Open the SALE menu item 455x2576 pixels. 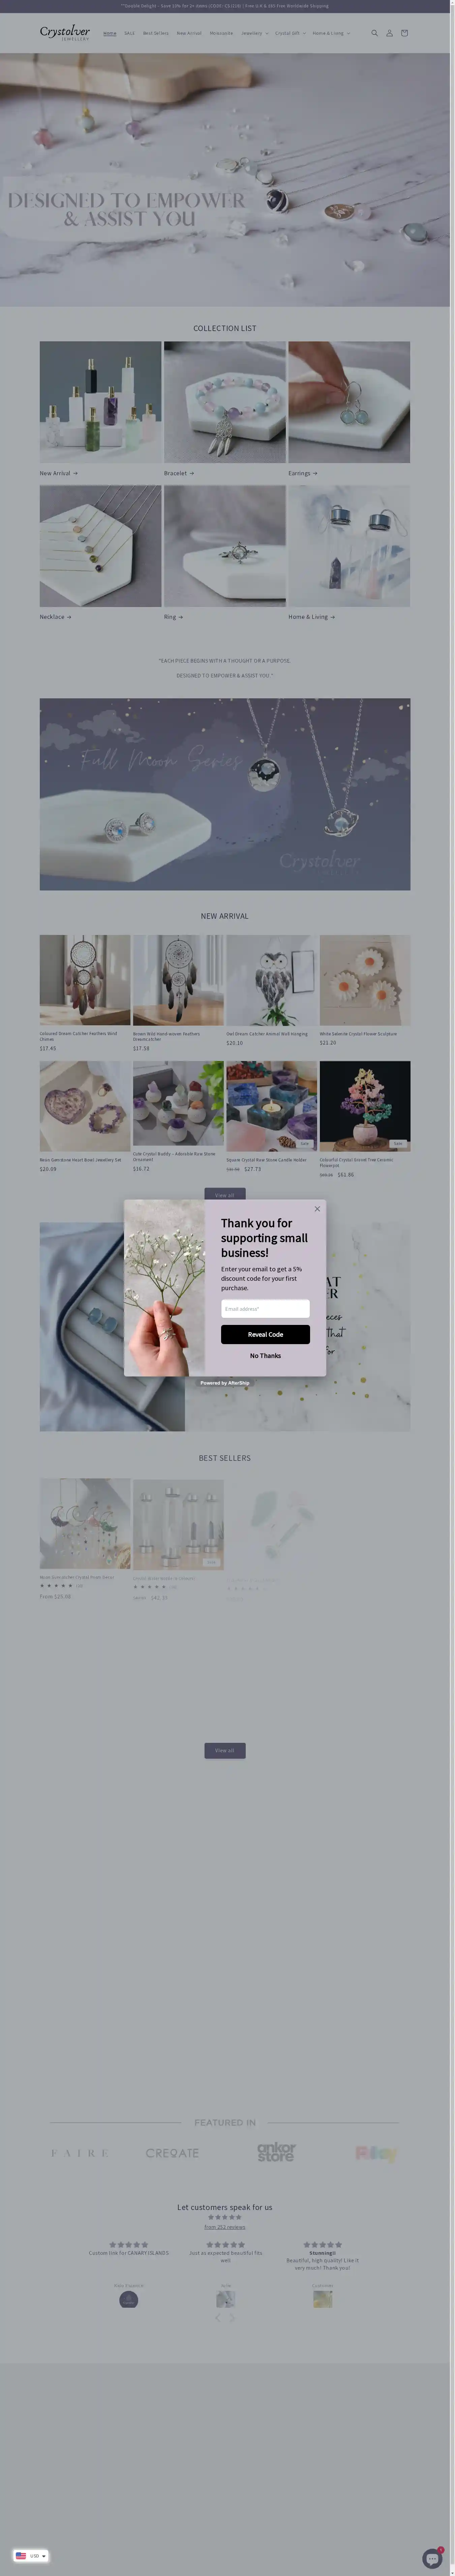[x=129, y=33]
